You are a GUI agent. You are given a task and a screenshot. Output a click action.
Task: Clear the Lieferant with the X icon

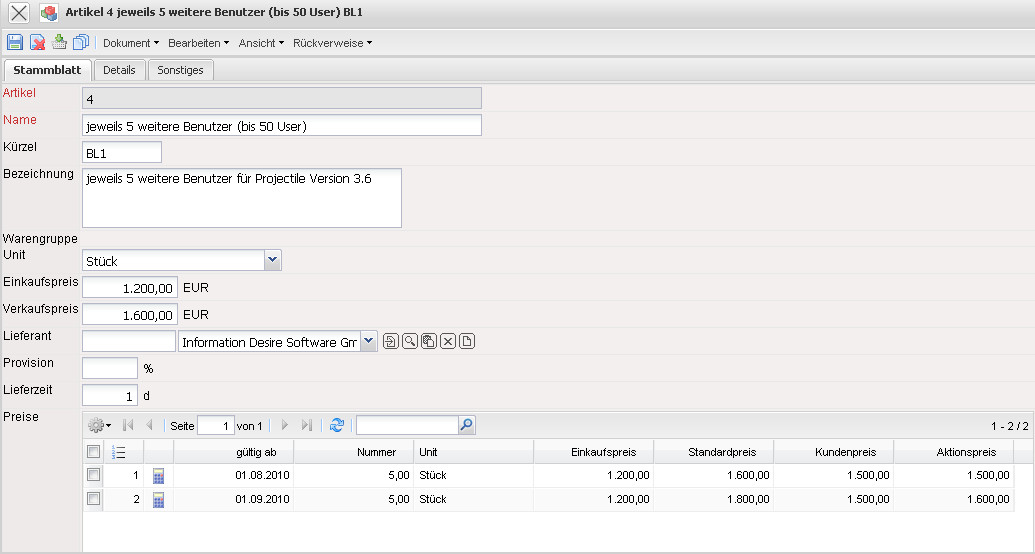448,342
